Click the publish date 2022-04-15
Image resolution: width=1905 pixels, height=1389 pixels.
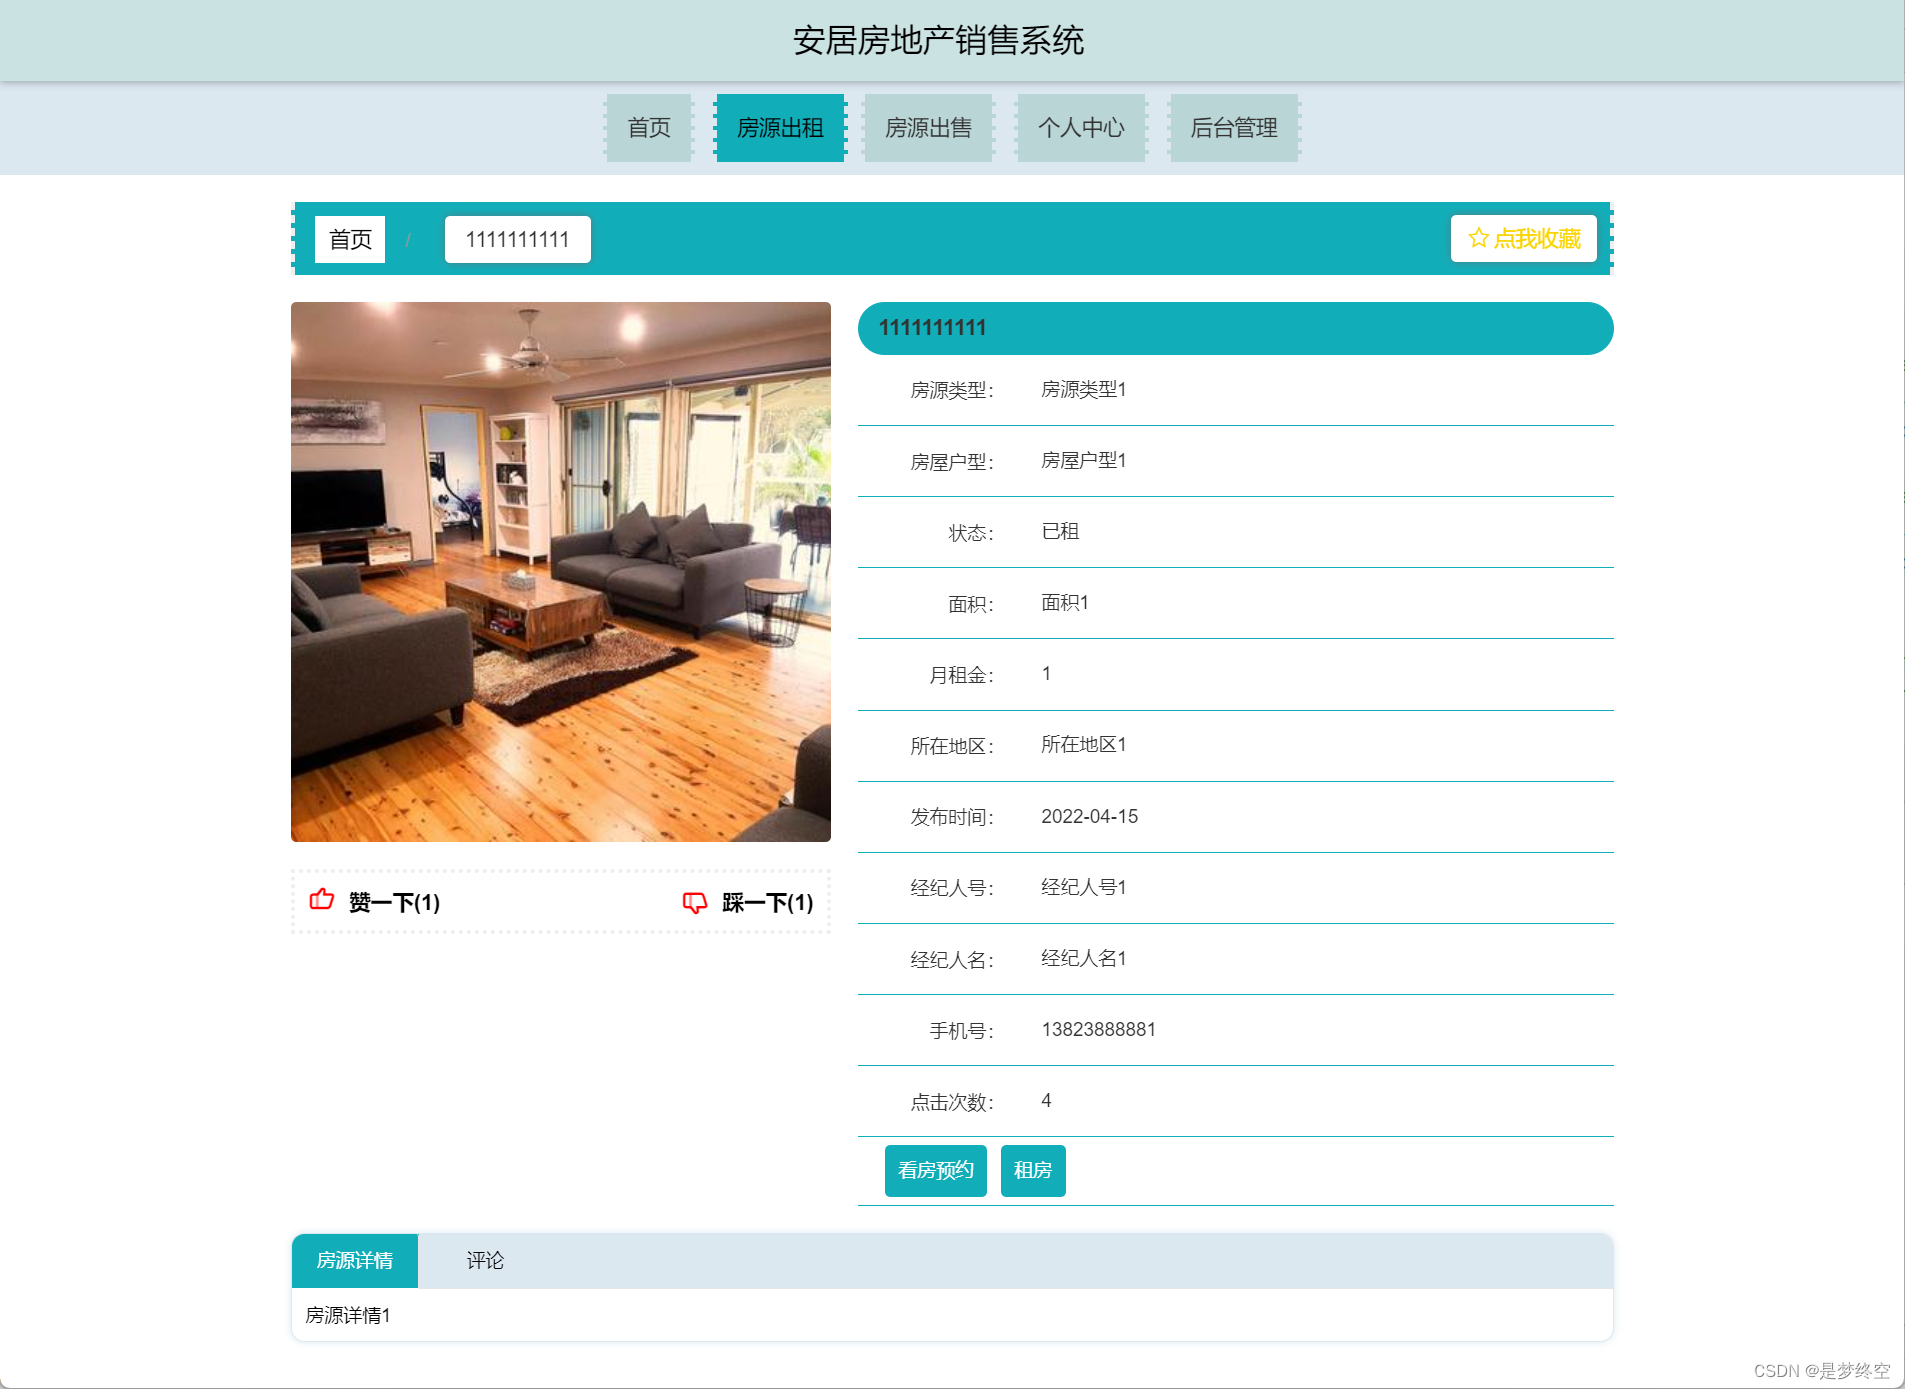1090,816
